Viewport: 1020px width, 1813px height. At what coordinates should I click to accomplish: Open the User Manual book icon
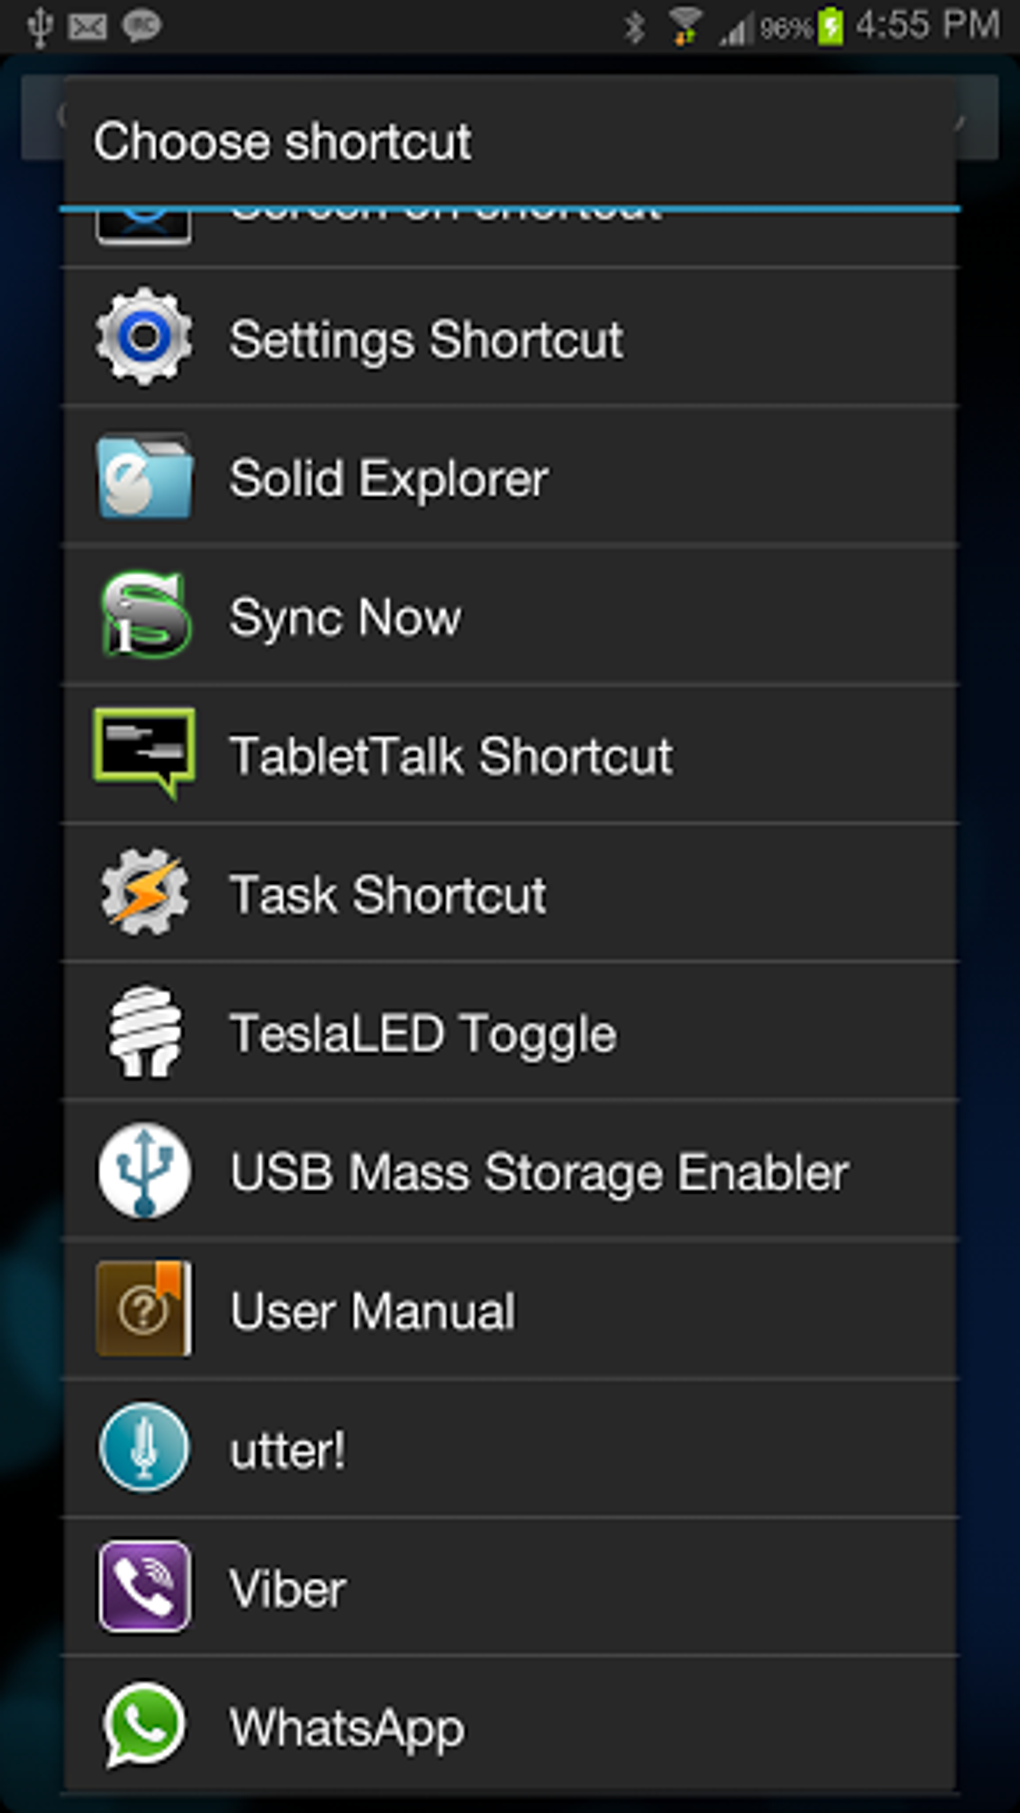coord(144,1309)
